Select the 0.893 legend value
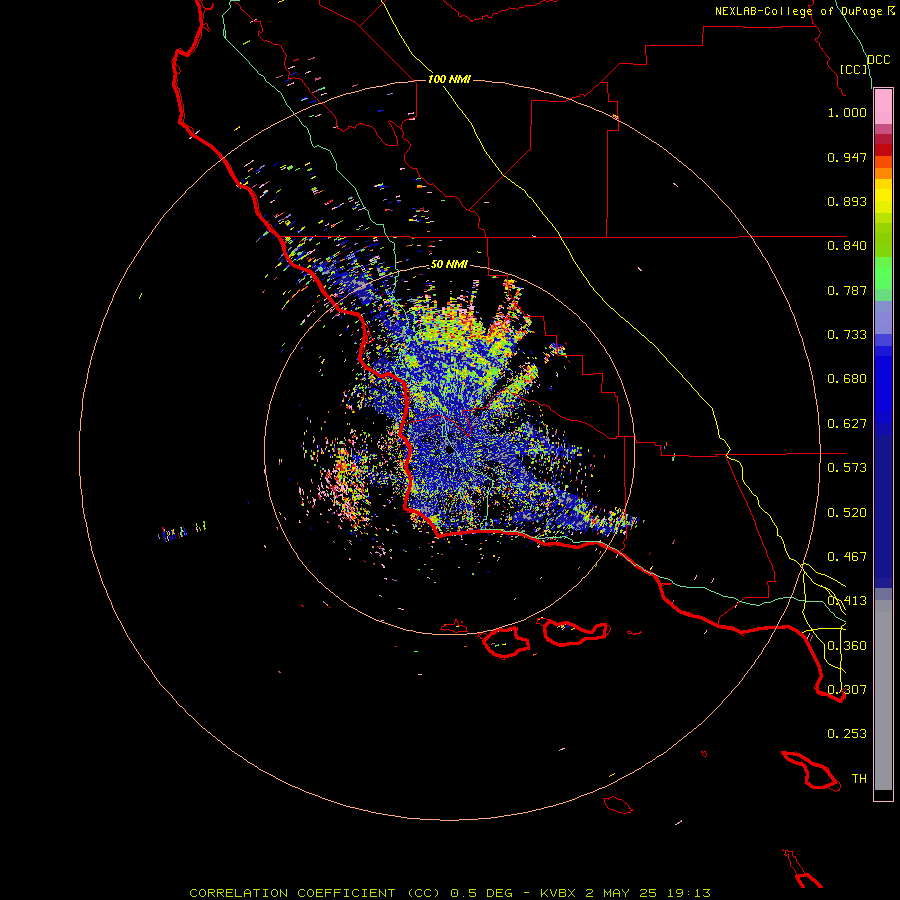 pyautogui.click(x=847, y=201)
